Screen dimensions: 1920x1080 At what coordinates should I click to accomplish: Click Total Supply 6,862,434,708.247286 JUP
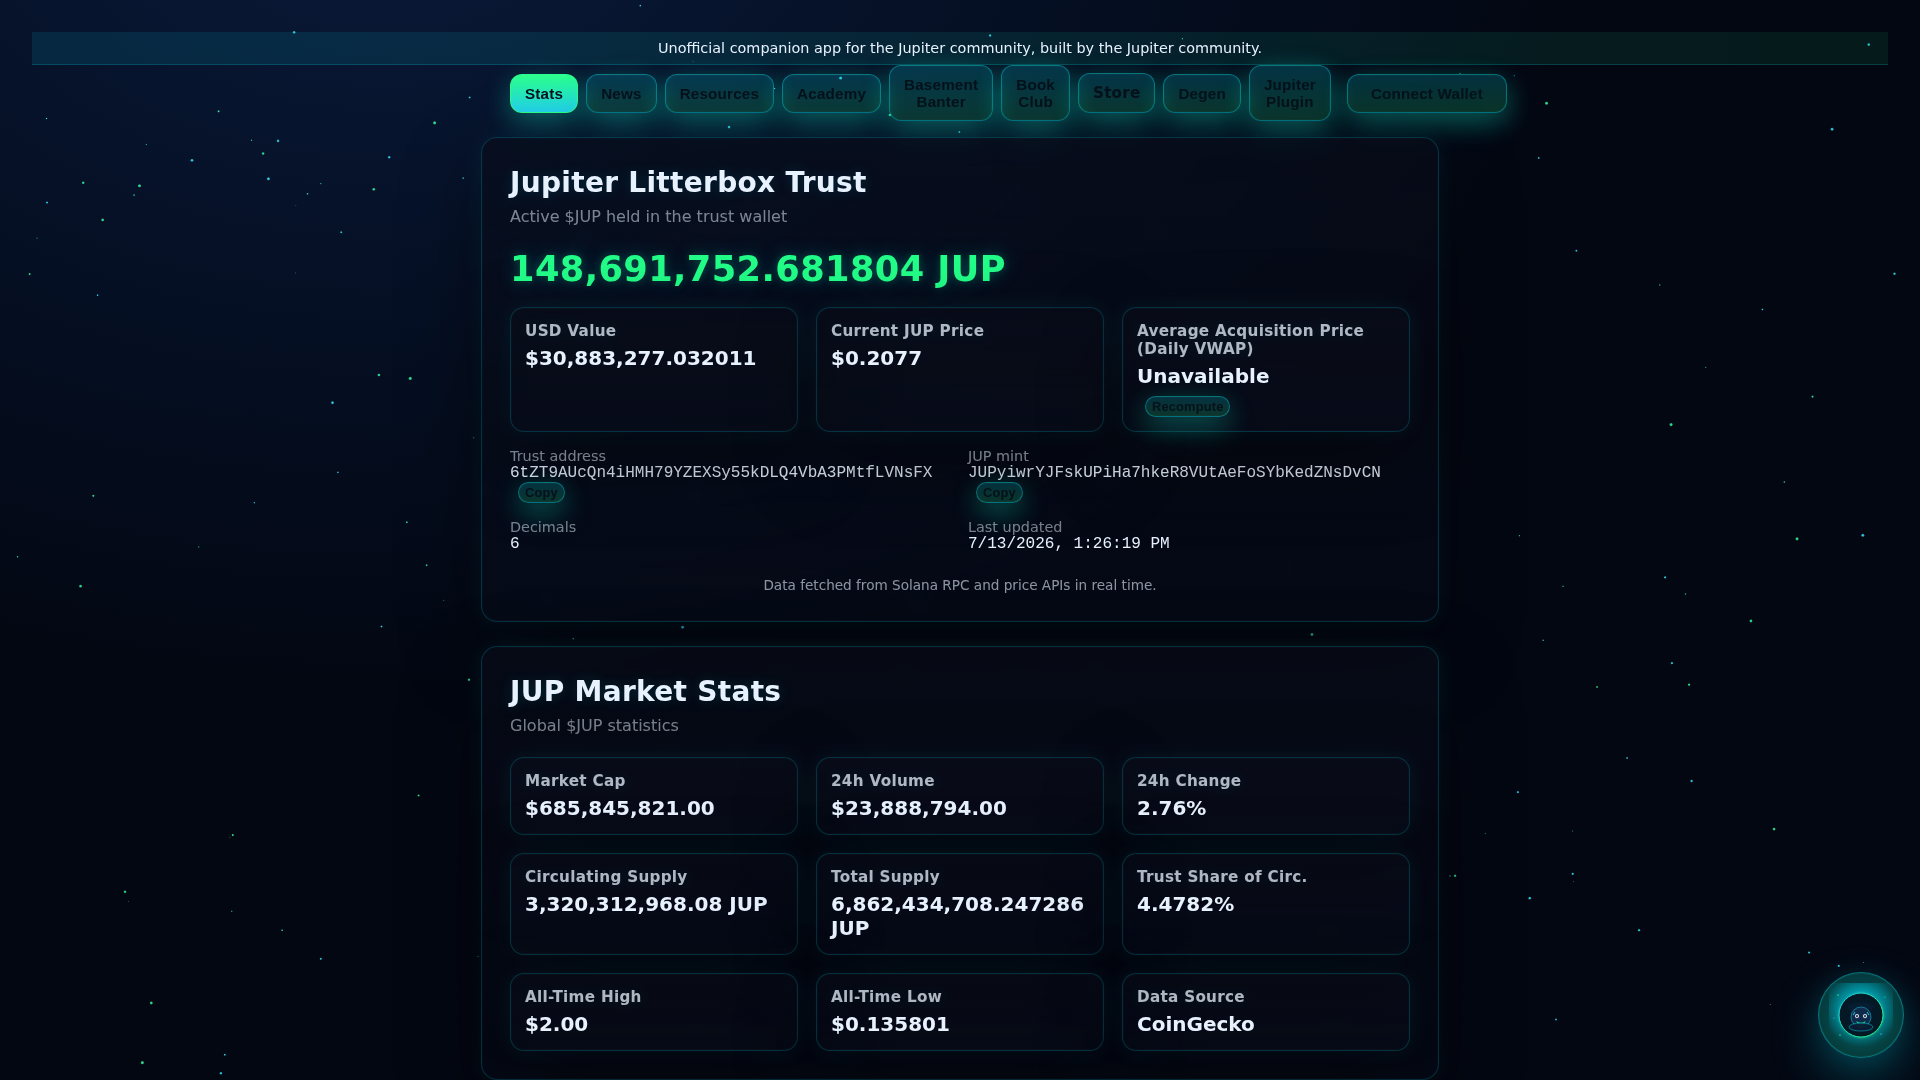pos(957,916)
